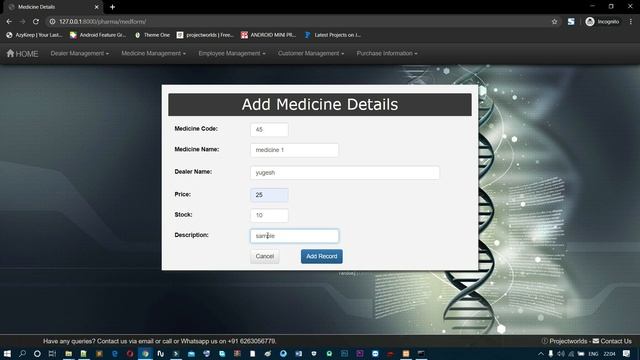Follow the Projectworlds footer link

(x=568, y=341)
